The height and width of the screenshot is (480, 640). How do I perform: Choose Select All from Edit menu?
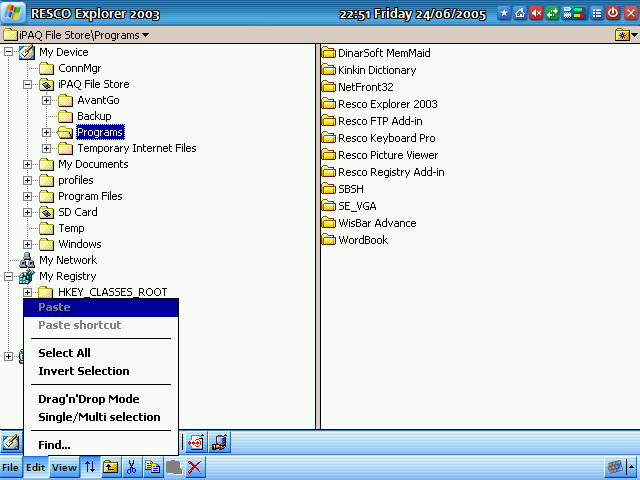click(101, 353)
